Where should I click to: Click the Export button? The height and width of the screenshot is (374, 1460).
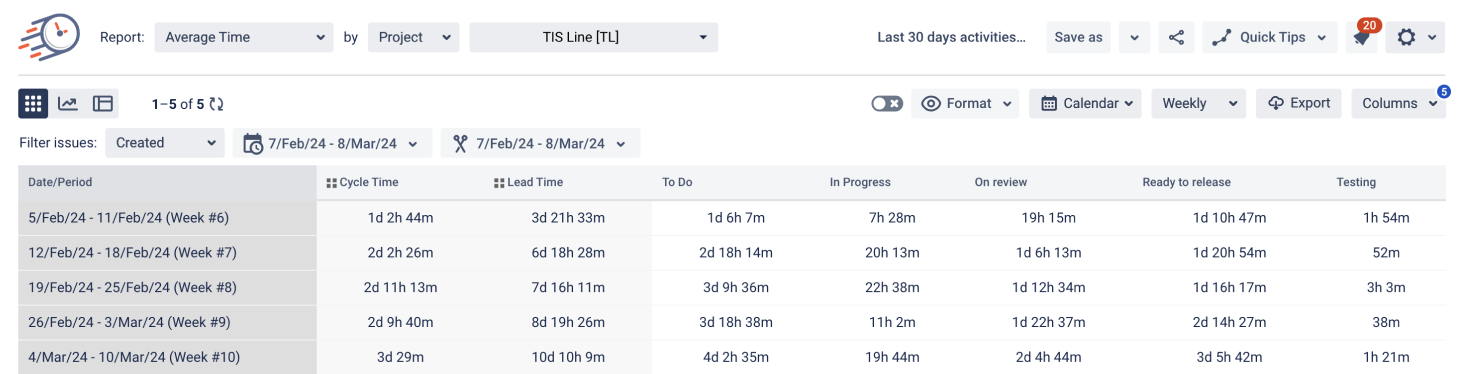click(1299, 103)
